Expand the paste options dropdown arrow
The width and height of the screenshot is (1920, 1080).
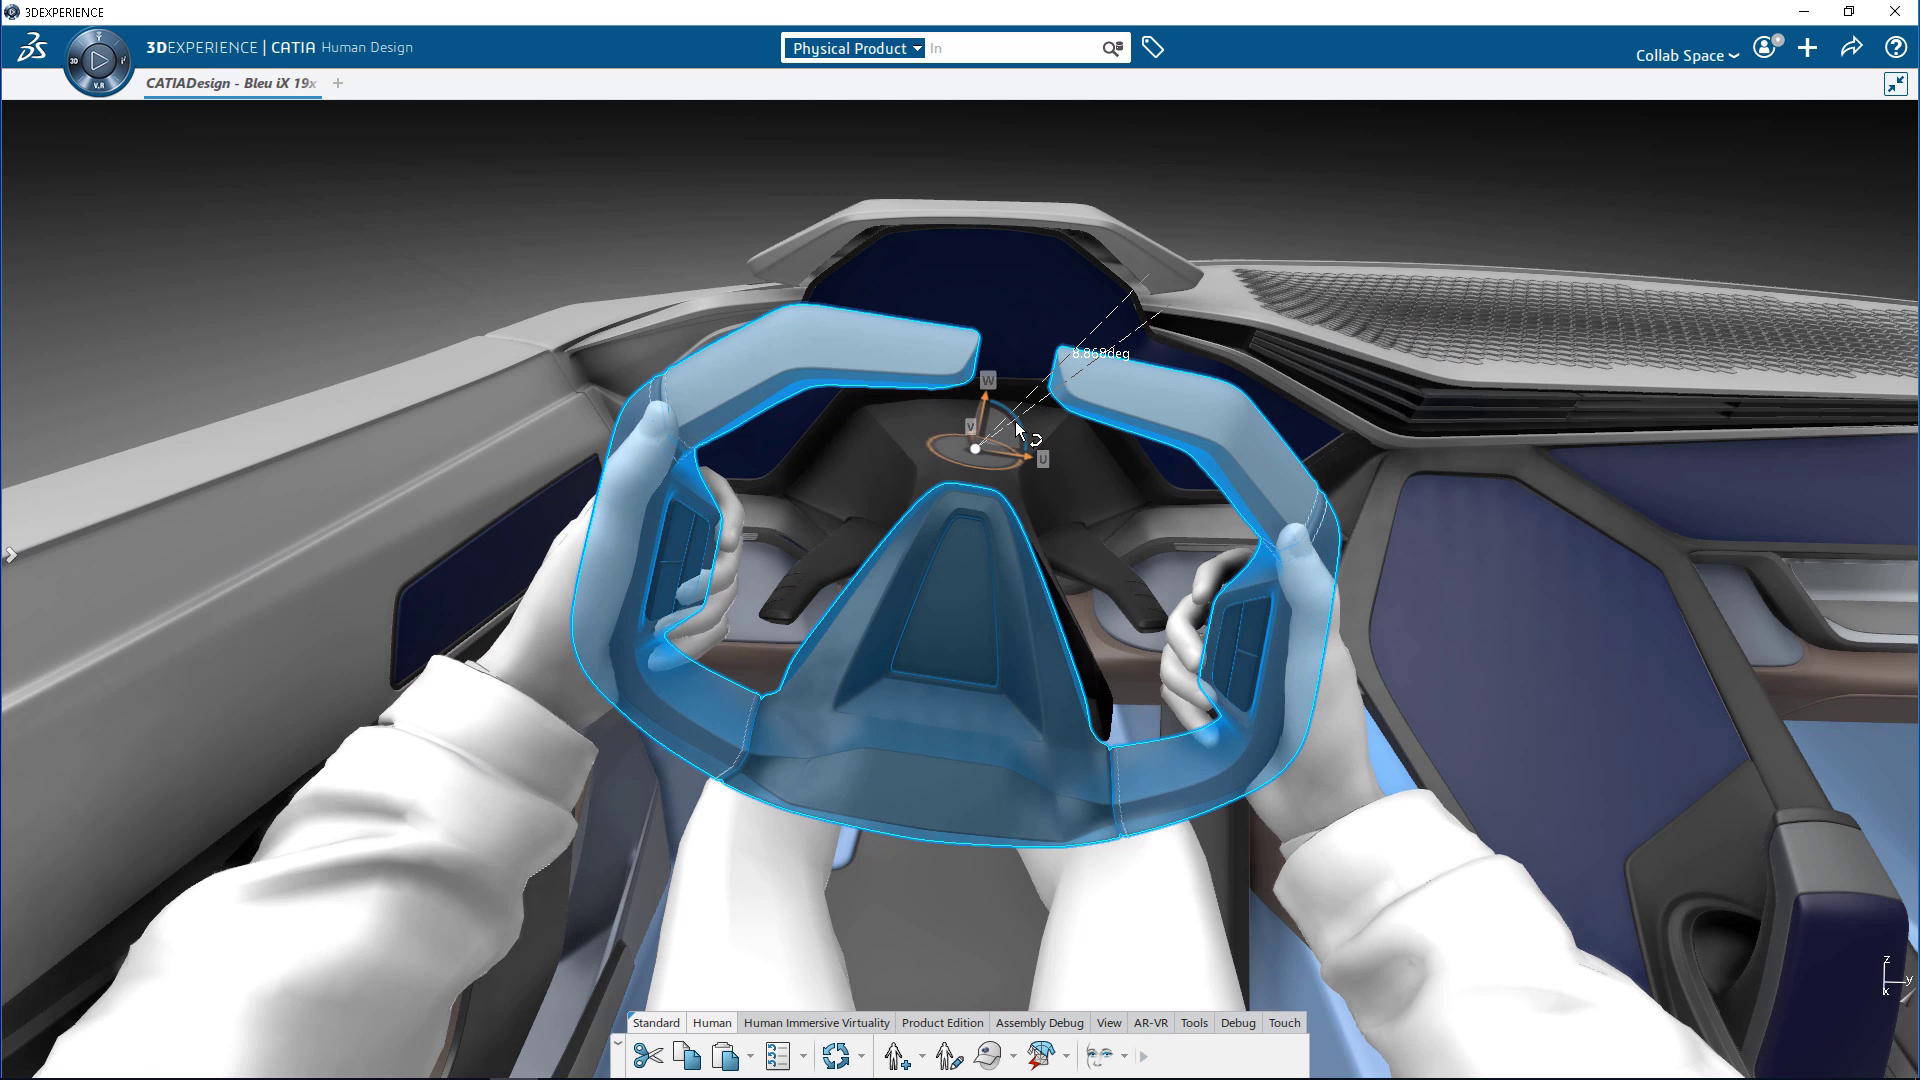pyautogui.click(x=752, y=1056)
